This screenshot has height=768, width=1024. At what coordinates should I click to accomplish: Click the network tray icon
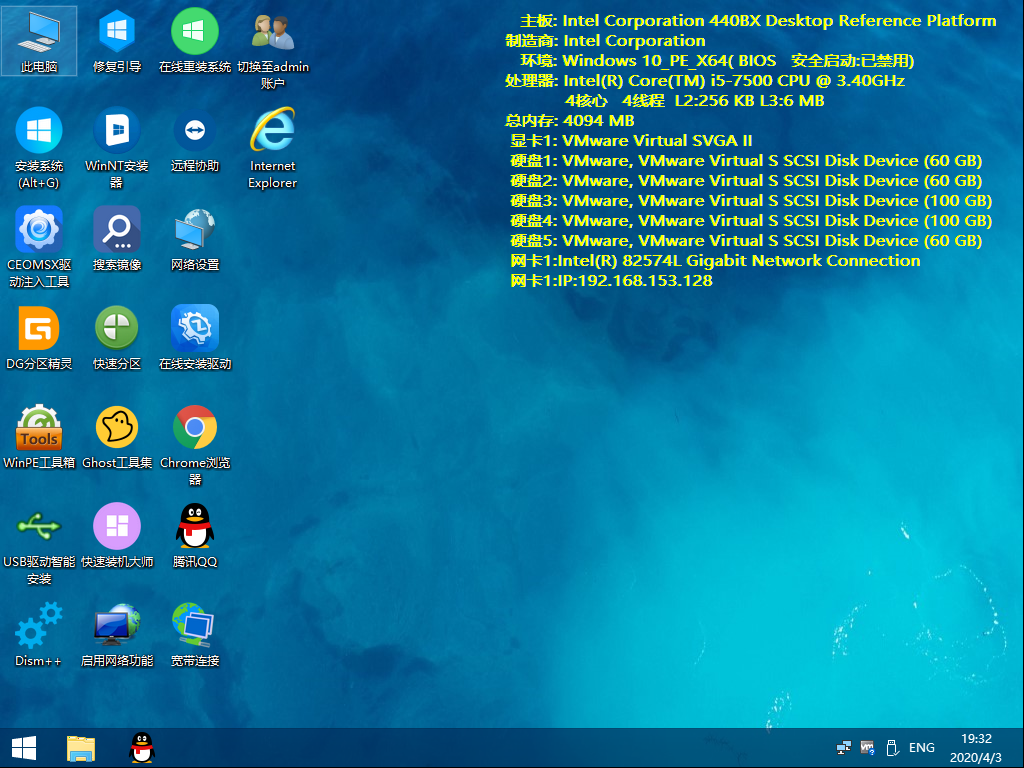[x=844, y=748]
